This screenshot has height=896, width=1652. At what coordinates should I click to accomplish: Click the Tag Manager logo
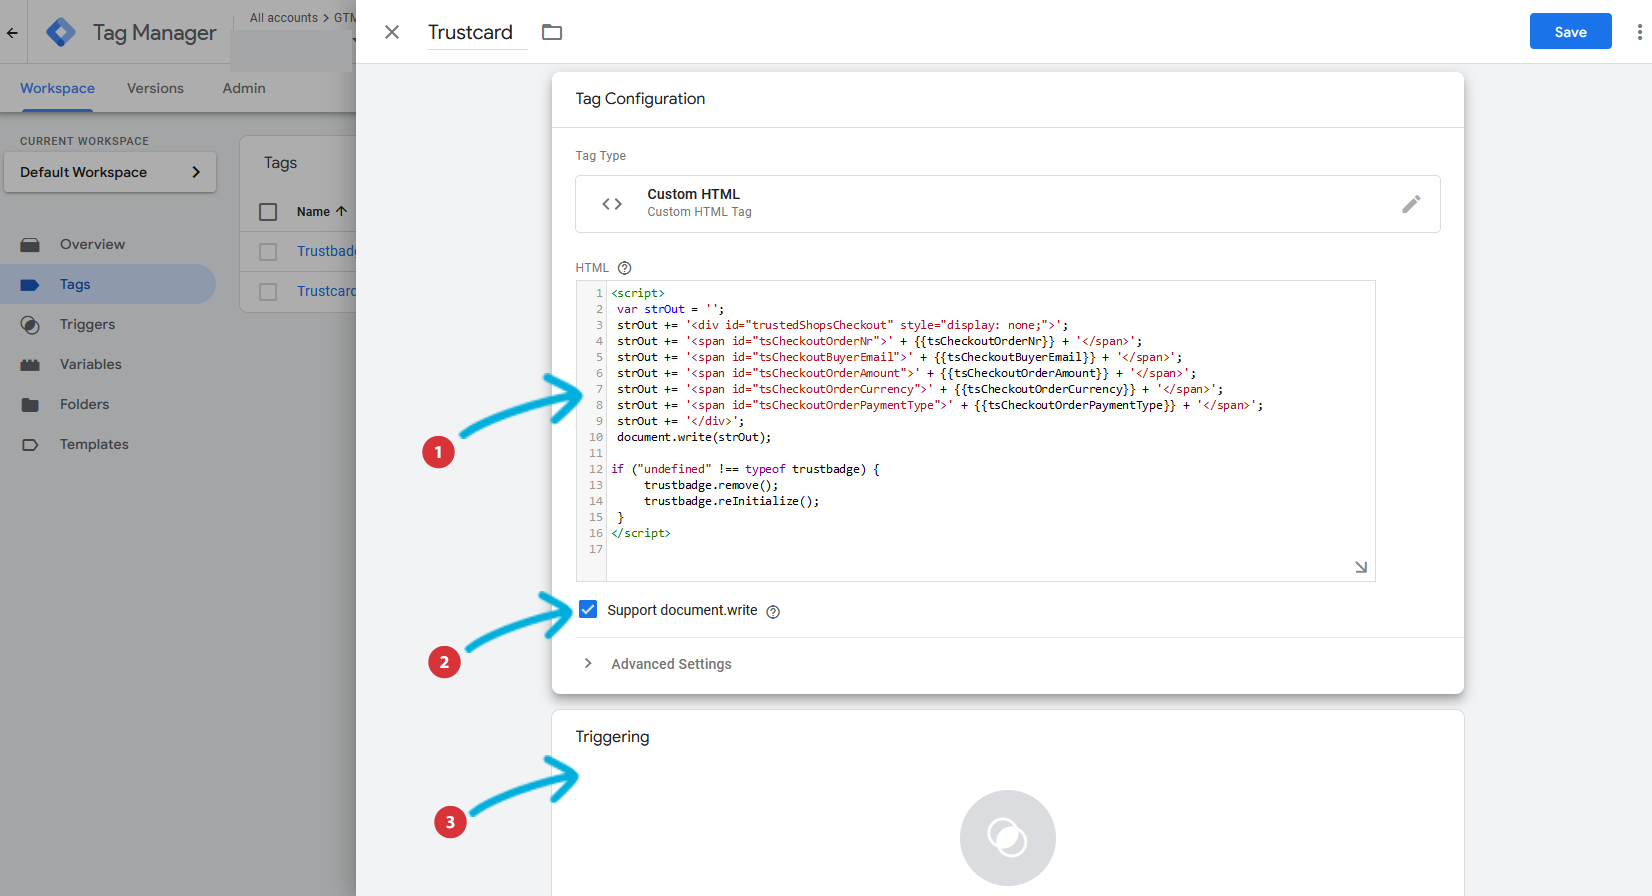[61, 32]
